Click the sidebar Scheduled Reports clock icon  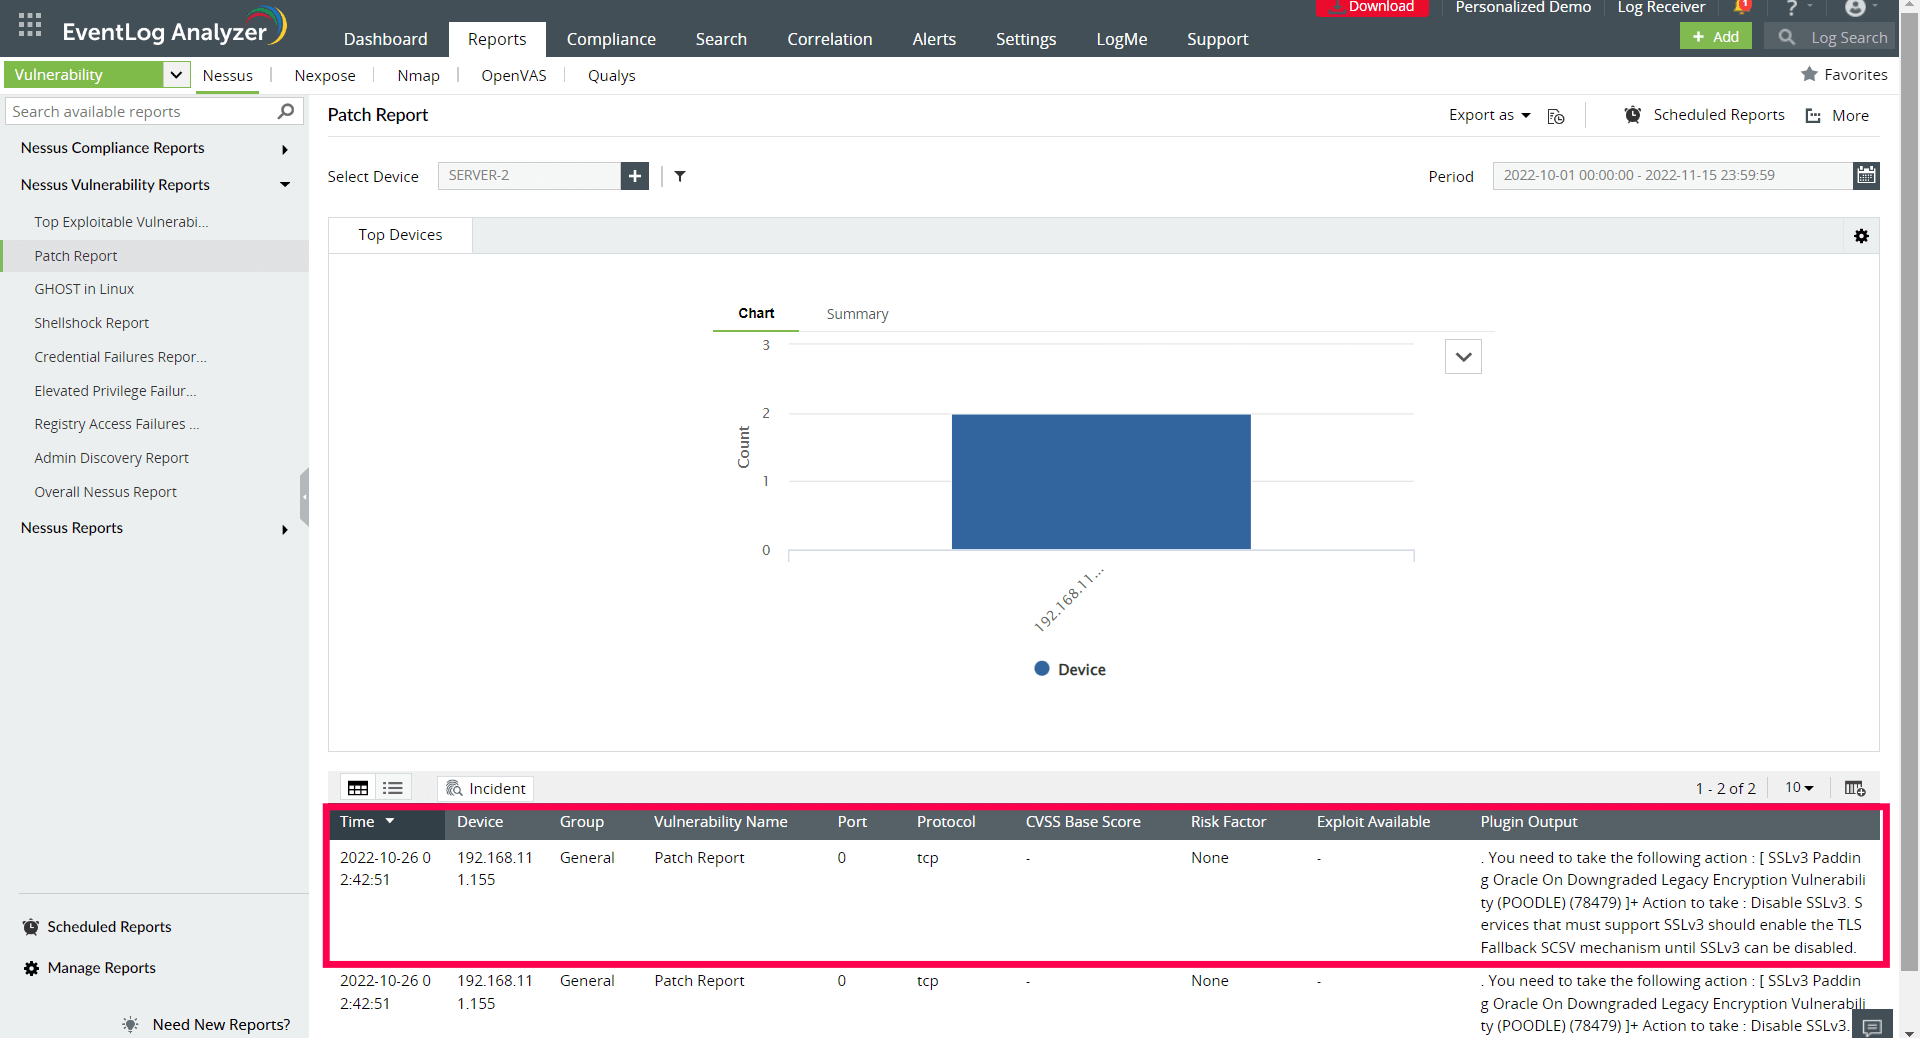(x=31, y=927)
